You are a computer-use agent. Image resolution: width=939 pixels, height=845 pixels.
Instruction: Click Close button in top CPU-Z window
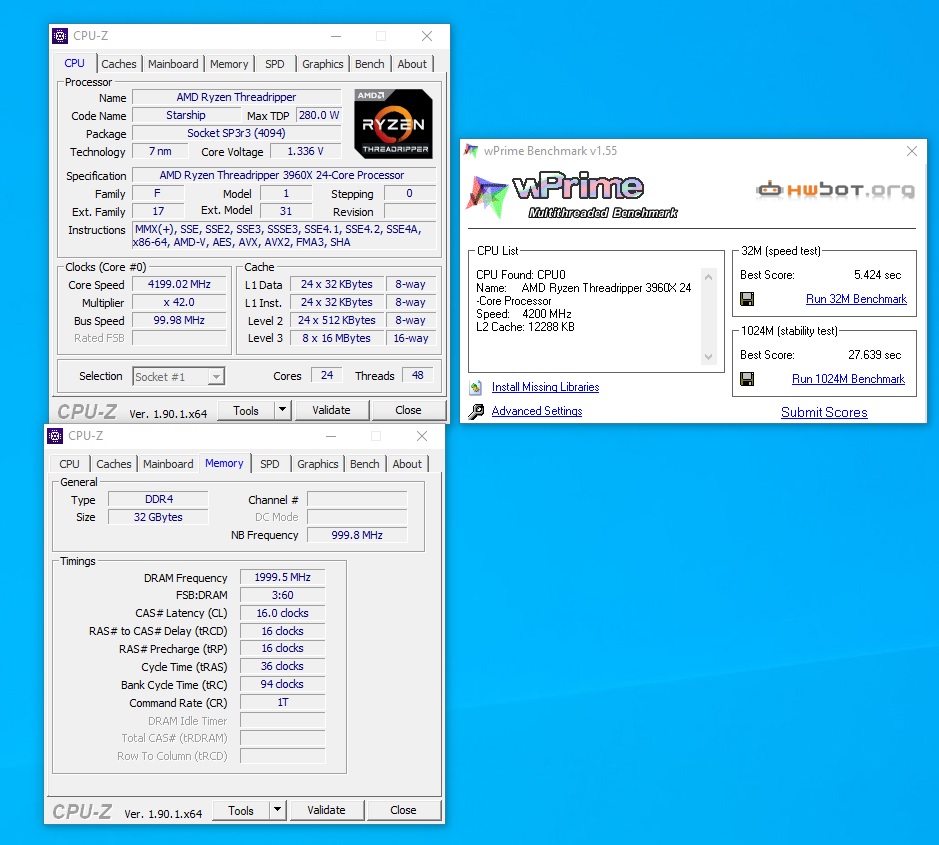click(408, 410)
